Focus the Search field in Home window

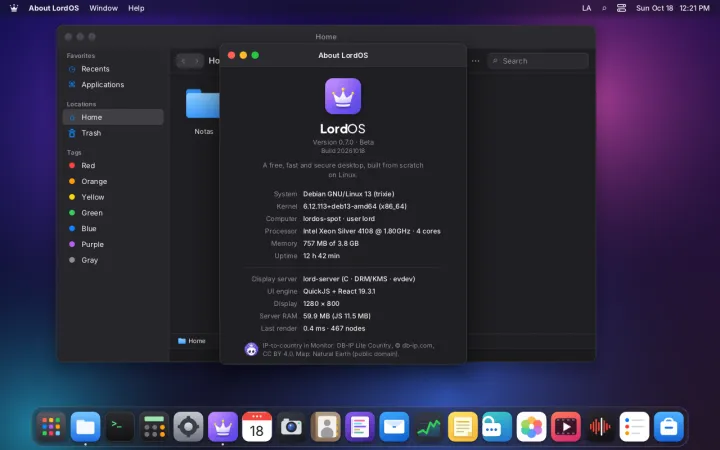pyautogui.click(x=538, y=61)
